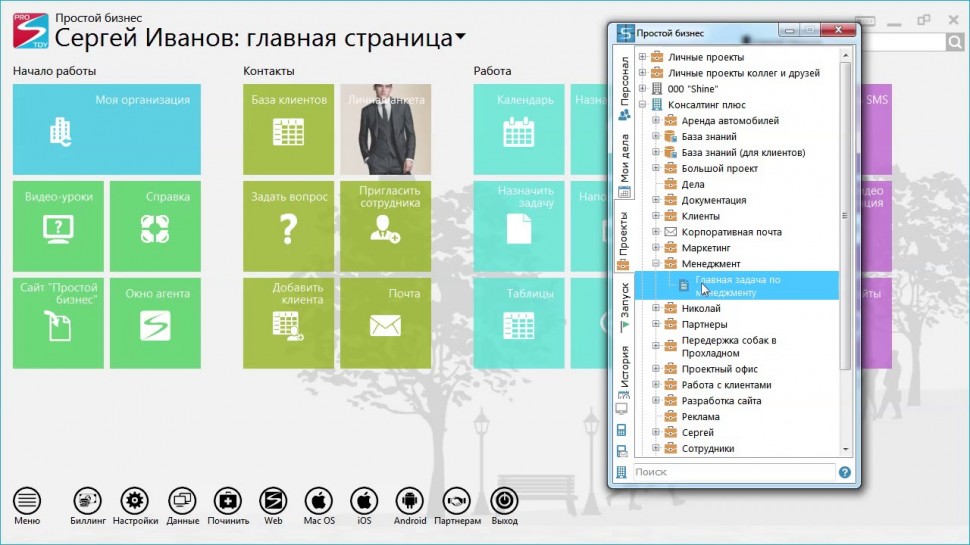Open the Web version icon
970x545 pixels.
pos(273,501)
